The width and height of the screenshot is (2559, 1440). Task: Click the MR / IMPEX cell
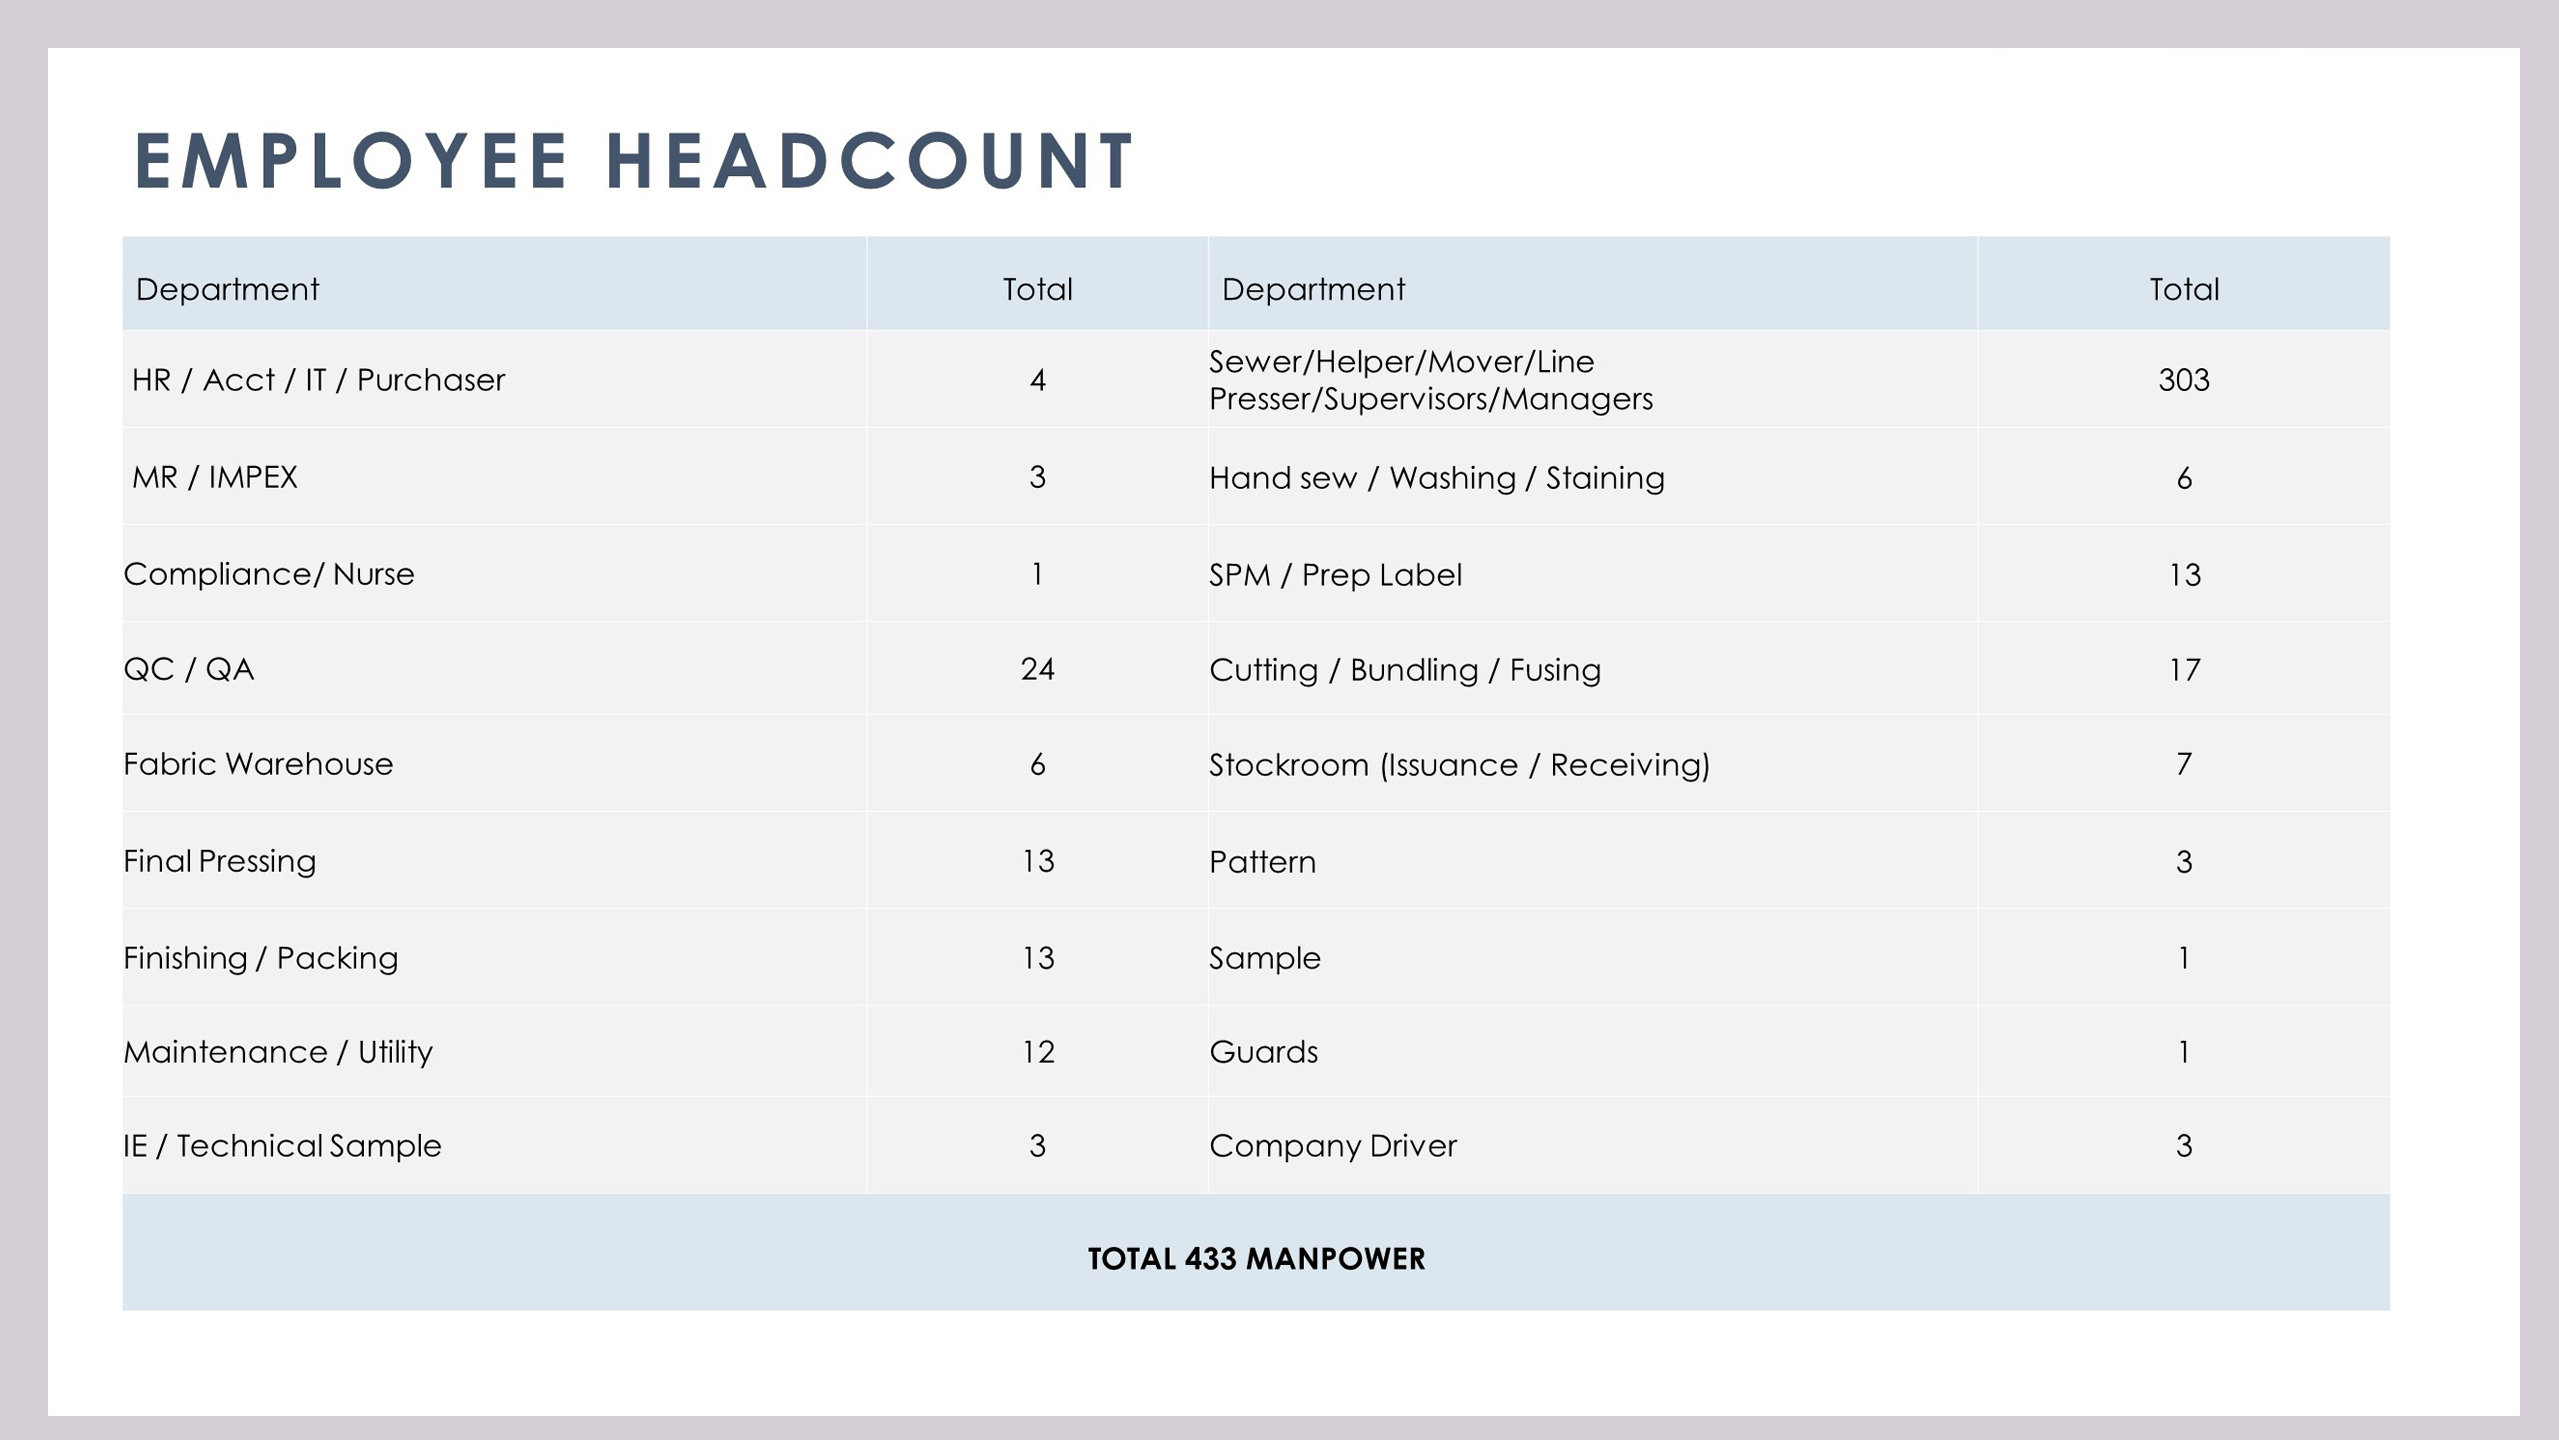215,477
